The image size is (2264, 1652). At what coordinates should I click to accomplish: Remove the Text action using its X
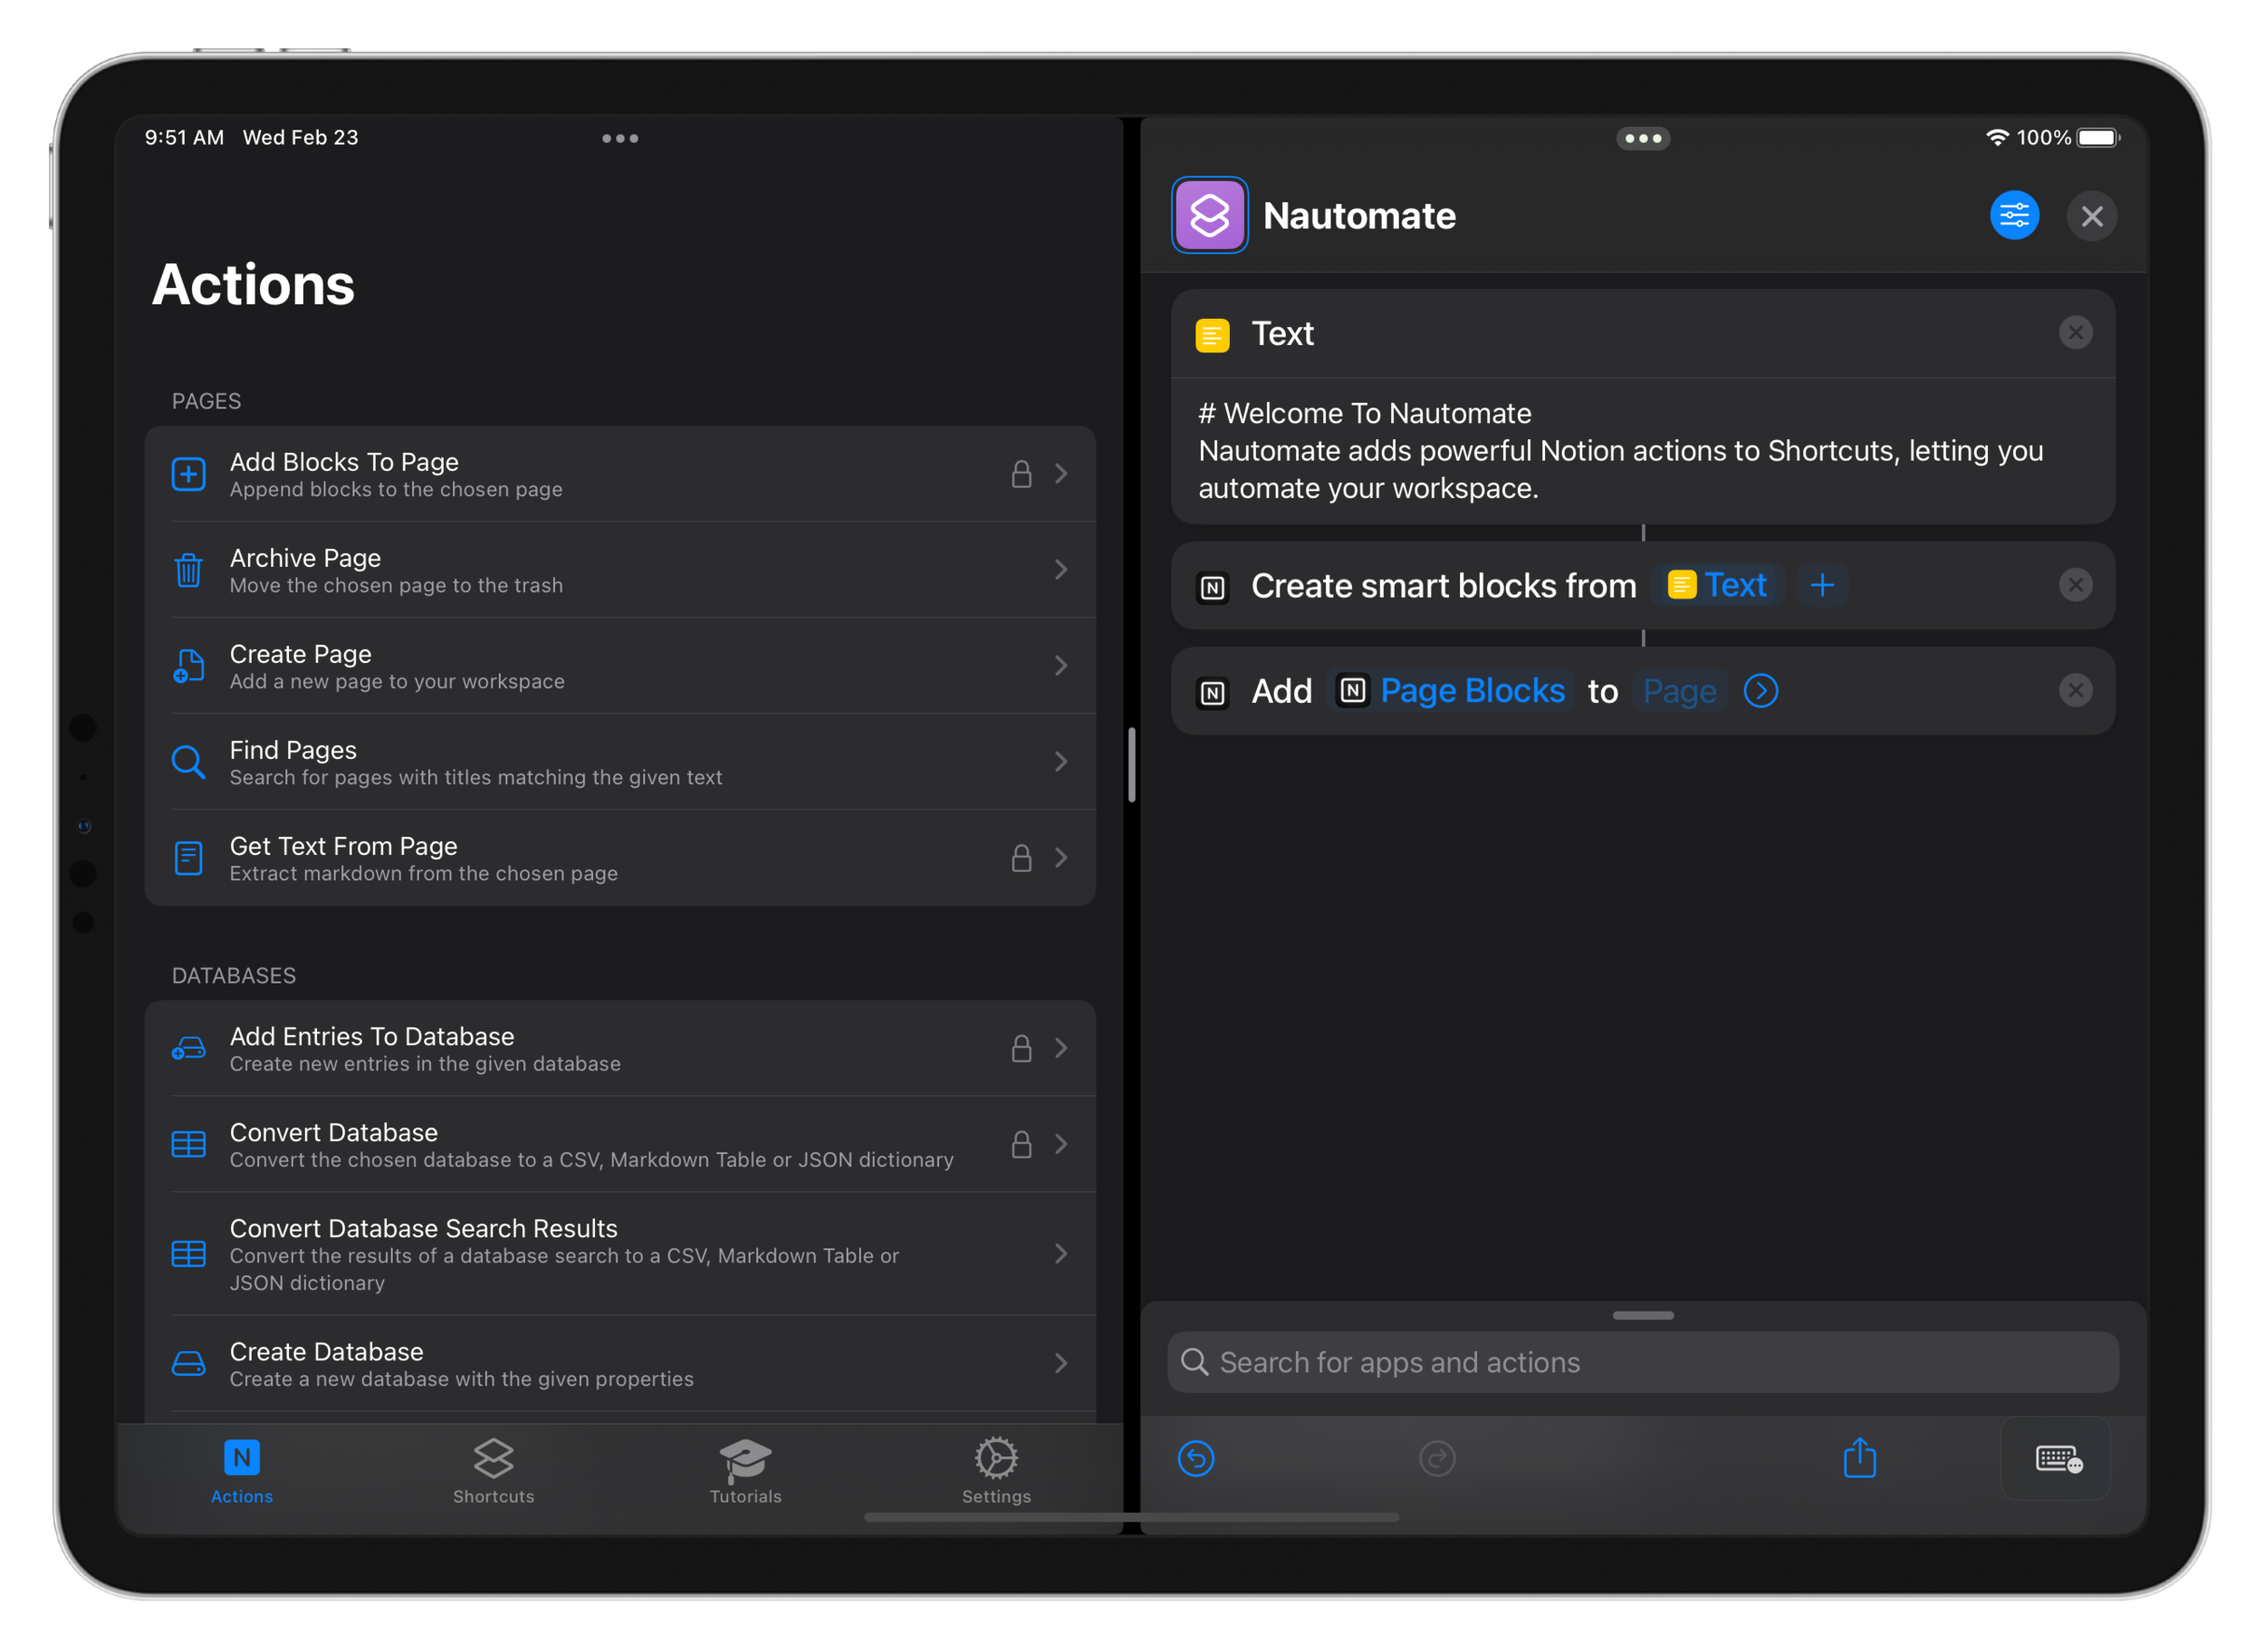point(2076,332)
